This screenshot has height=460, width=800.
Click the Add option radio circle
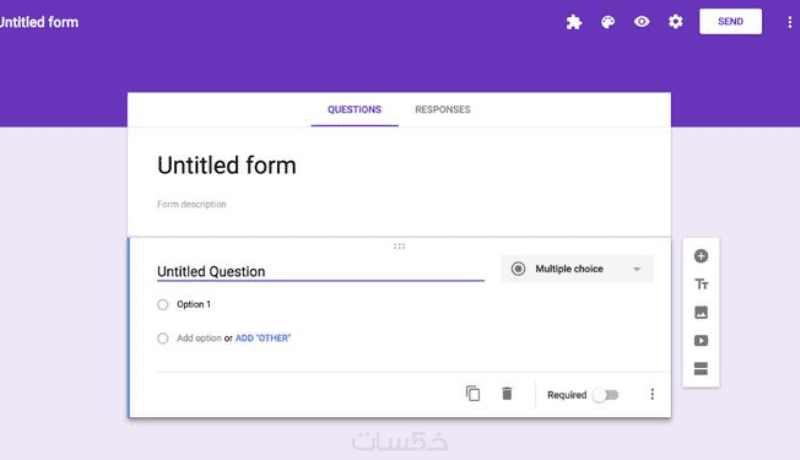coord(163,338)
